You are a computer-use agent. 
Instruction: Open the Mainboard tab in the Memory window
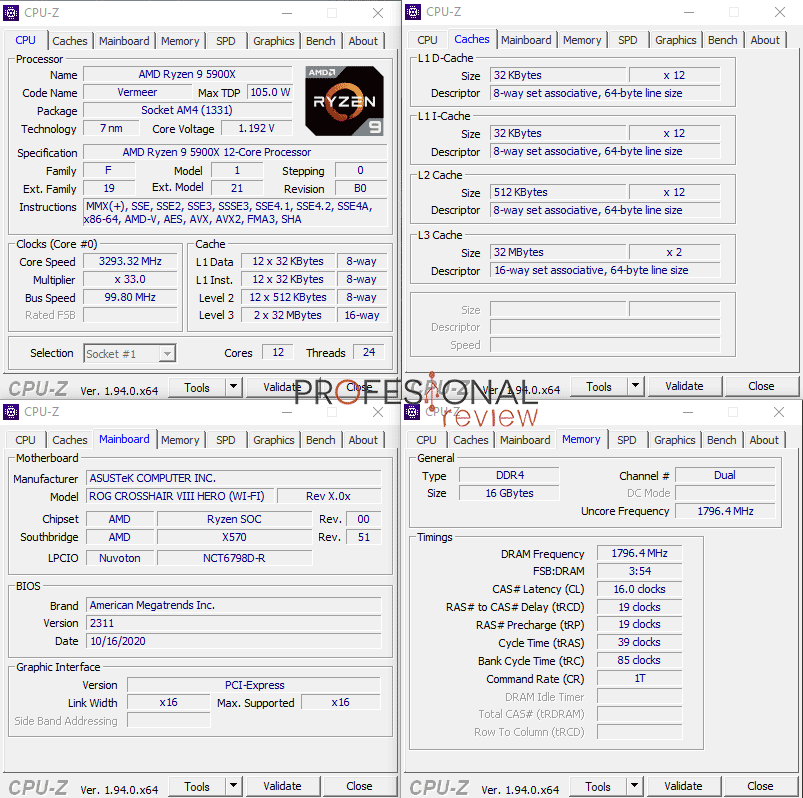point(525,440)
